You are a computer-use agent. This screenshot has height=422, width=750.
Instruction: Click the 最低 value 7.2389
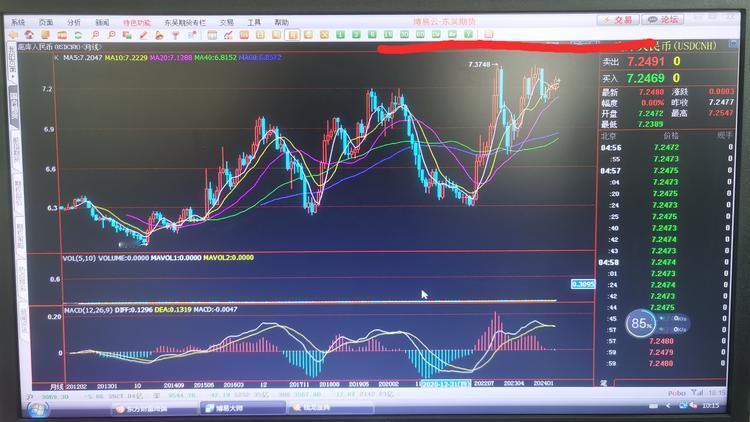coord(651,124)
